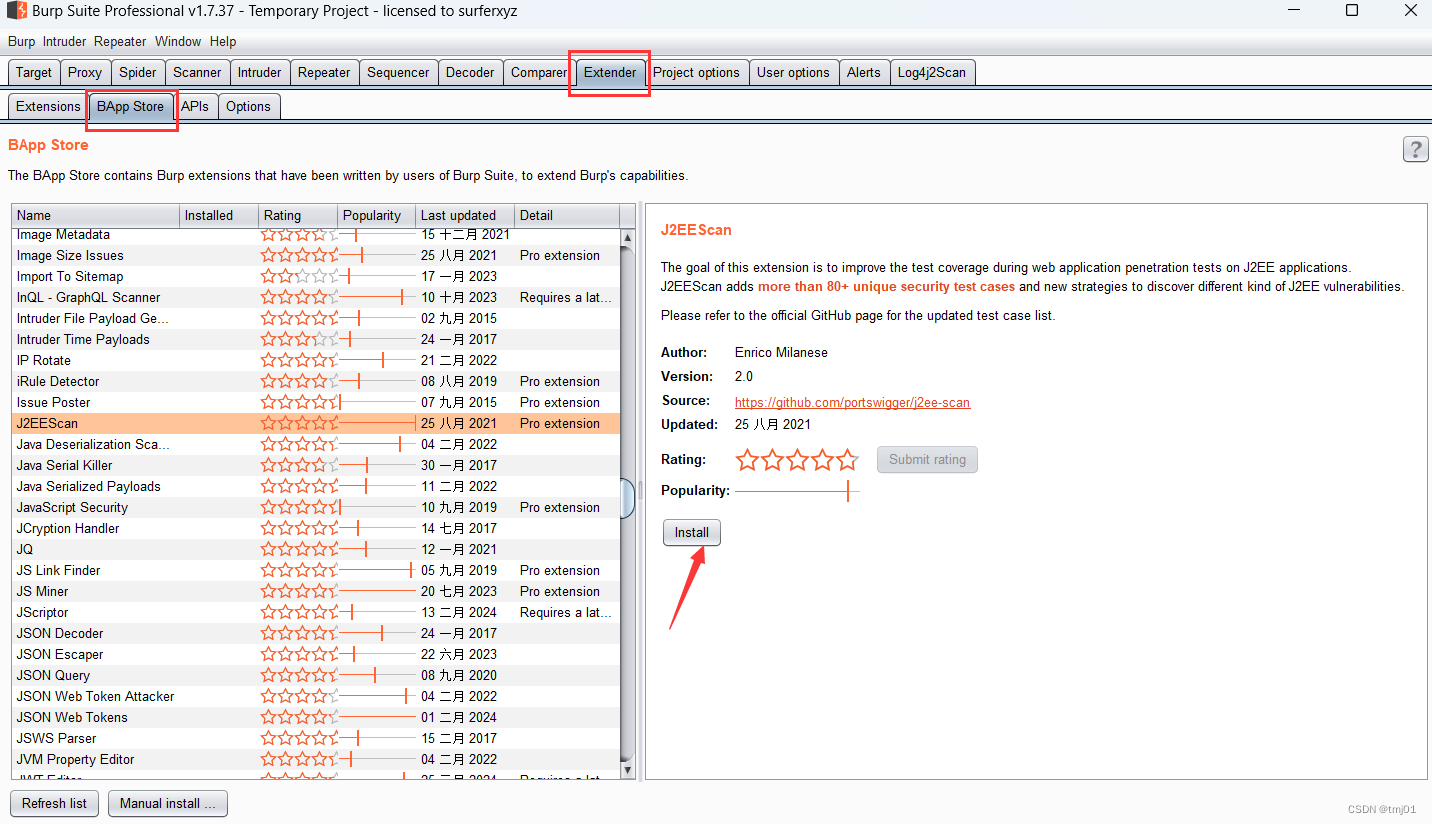Select the Java Serial Killer row
The width and height of the screenshot is (1432, 824).
tap(316, 465)
